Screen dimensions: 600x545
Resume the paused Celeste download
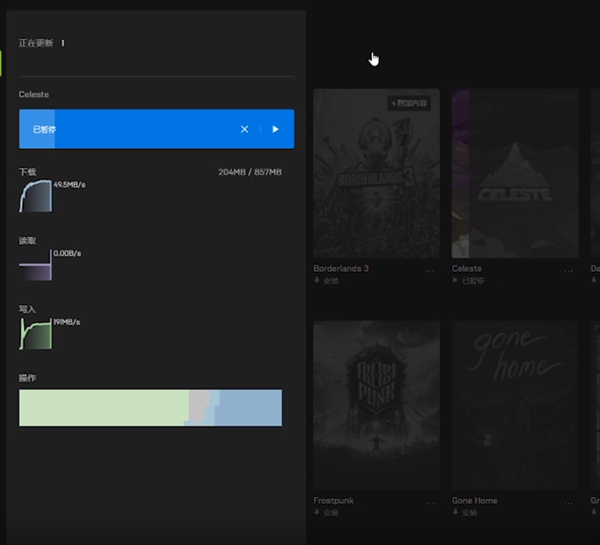tap(275, 129)
